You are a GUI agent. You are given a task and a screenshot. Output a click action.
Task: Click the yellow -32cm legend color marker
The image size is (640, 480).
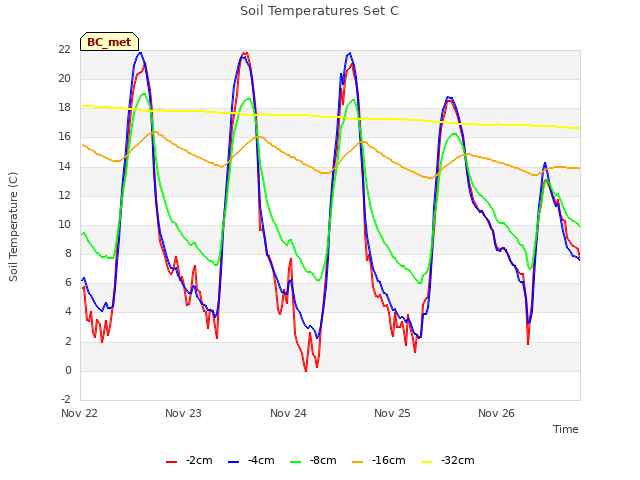click(427, 462)
